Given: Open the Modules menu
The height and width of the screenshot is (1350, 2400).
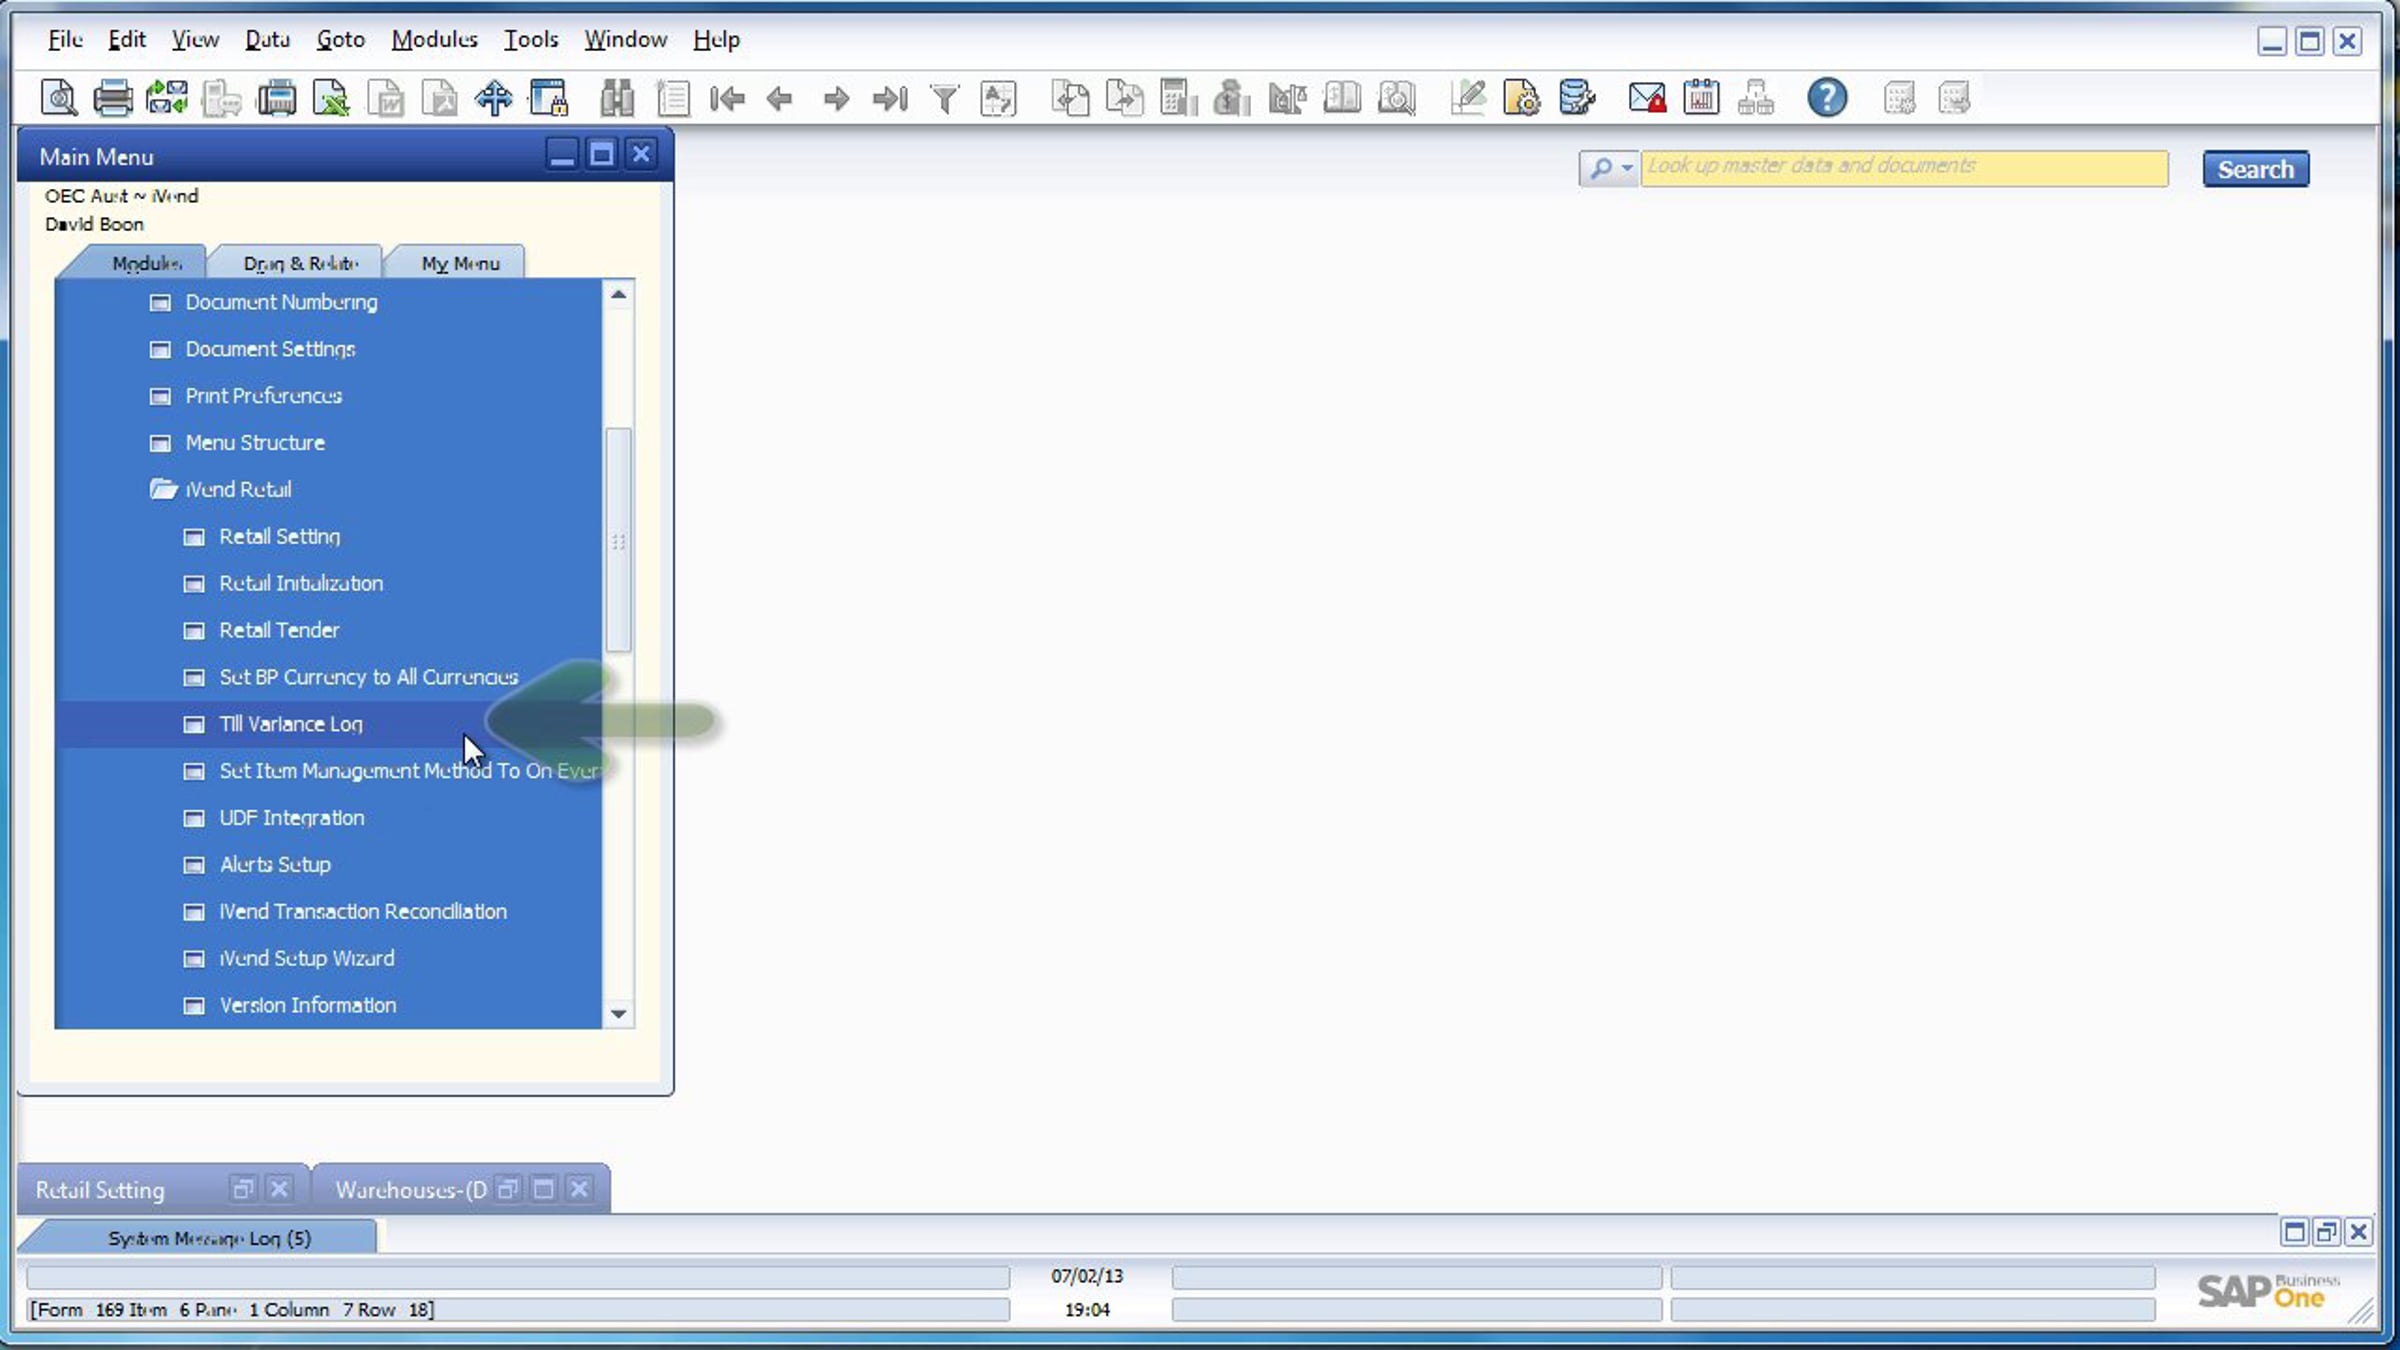Looking at the screenshot, I should tap(434, 40).
